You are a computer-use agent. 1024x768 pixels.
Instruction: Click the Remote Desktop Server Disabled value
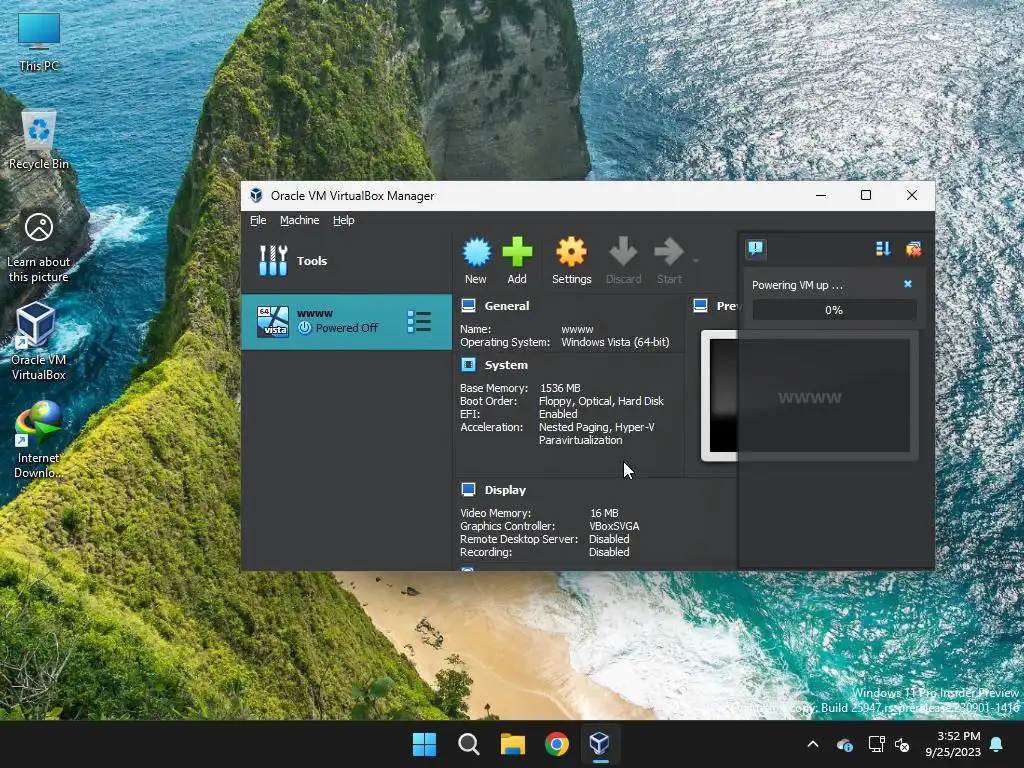point(609,539)
